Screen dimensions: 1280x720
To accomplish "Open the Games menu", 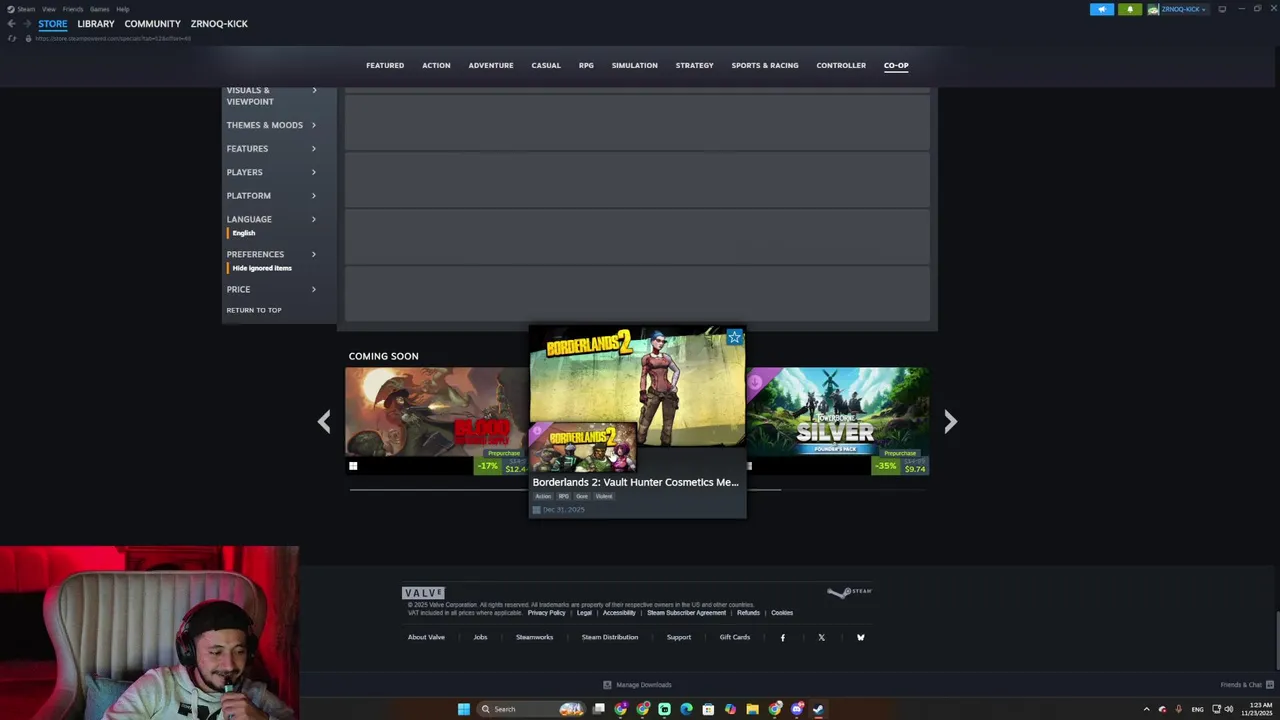I will point(99,9).
